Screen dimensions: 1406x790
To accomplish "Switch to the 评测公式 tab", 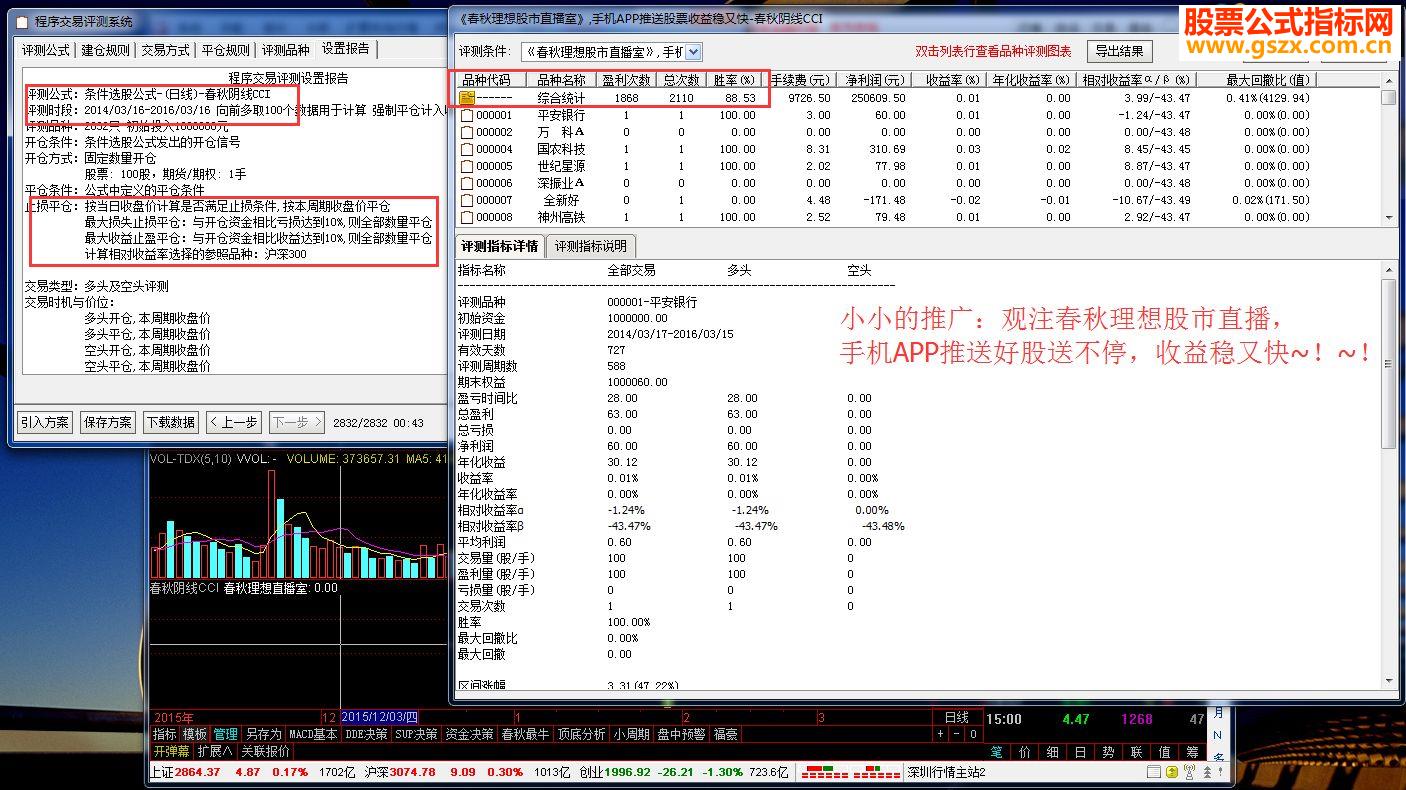I will (x=46, y=49).
